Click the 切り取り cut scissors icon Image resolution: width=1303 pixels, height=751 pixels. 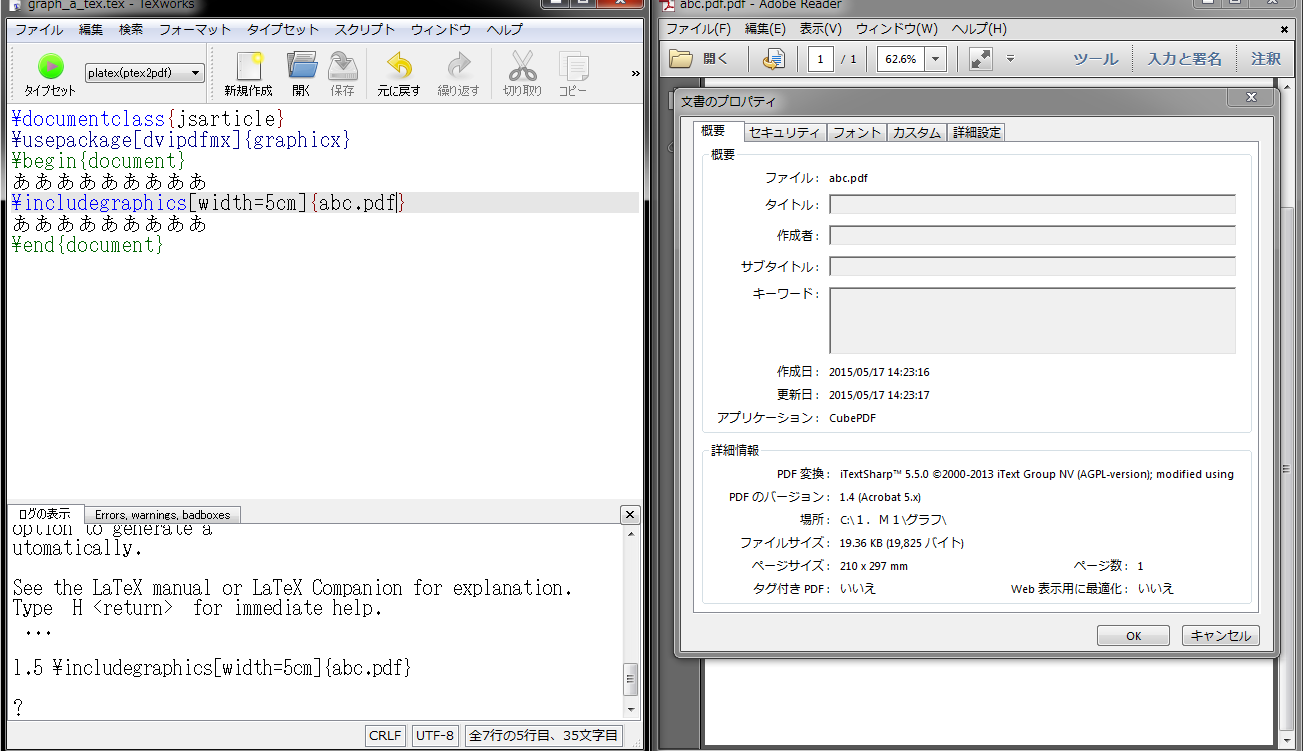[522, 74]
